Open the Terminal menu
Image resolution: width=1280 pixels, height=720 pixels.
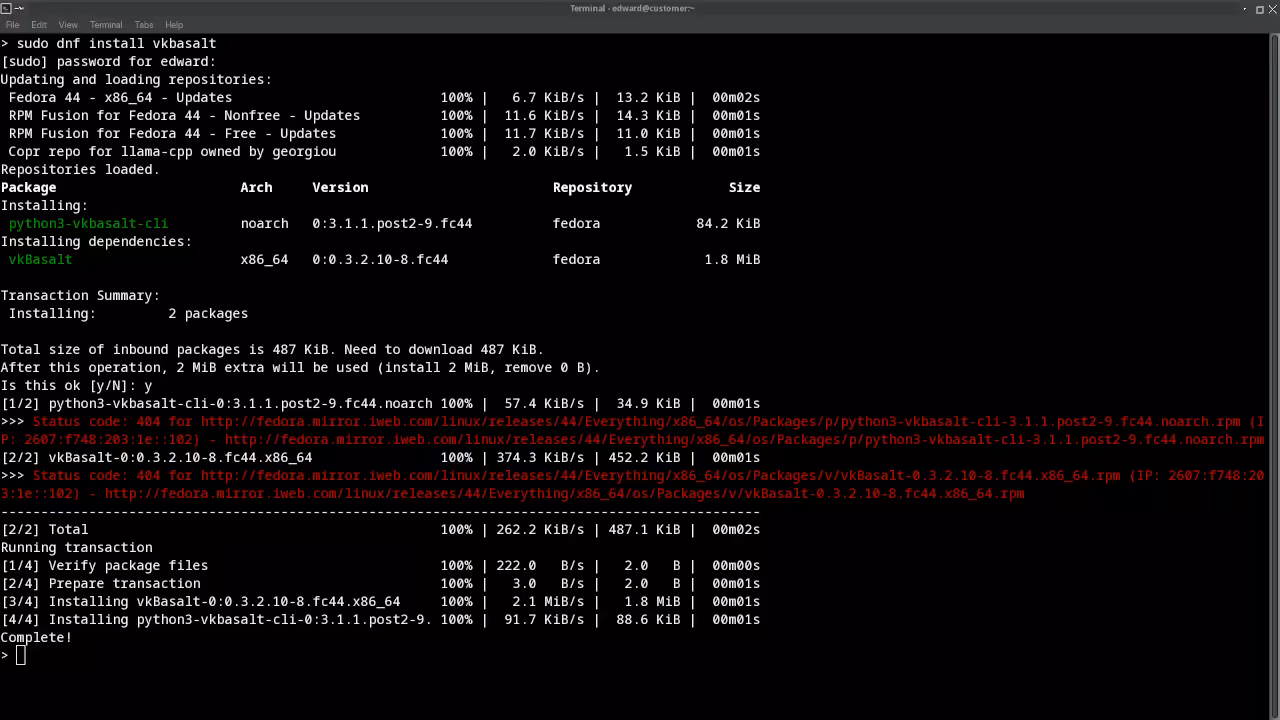coord(106,25)
